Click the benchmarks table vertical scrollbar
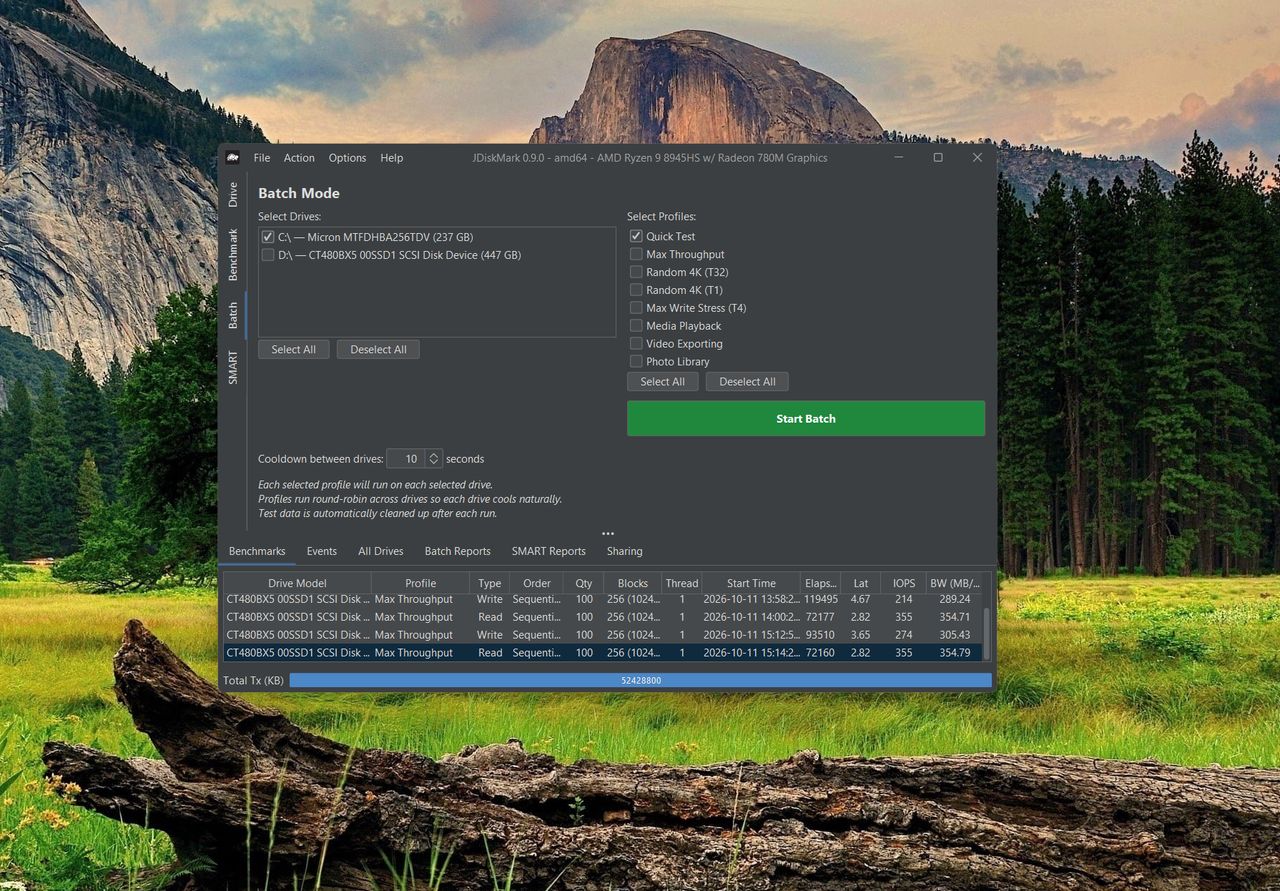 (x=987, y=633)
